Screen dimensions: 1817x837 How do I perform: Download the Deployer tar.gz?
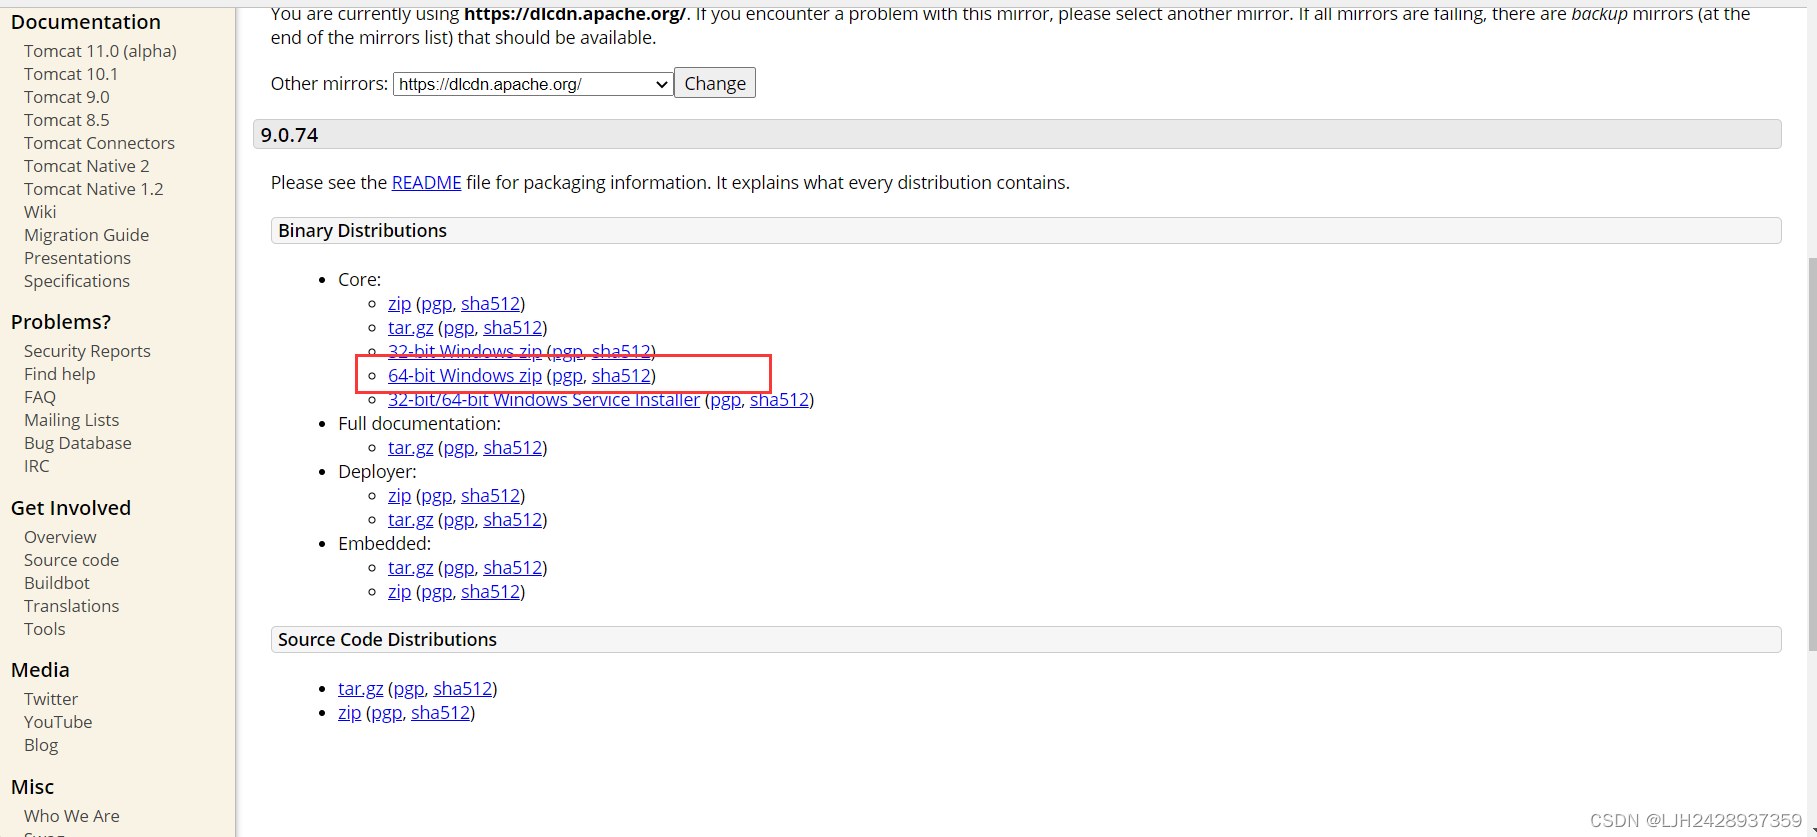tap(411, 520)
